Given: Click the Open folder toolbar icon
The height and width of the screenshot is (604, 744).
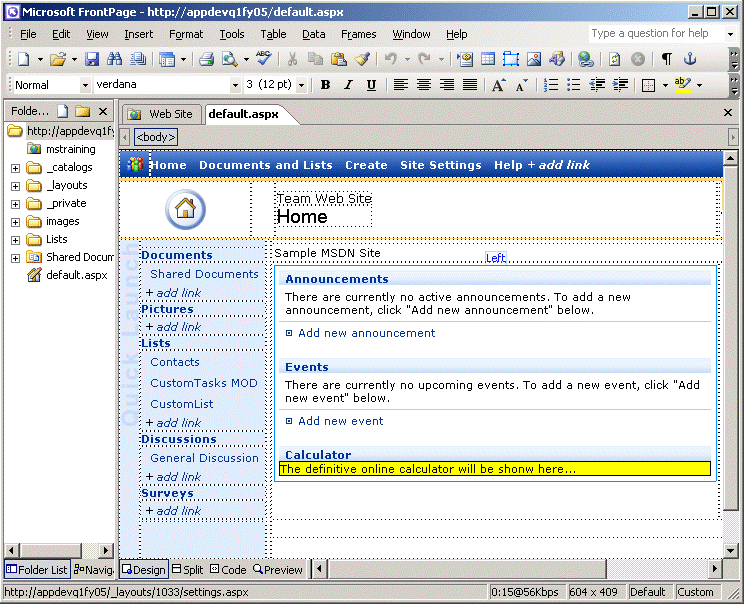Looking at the screenshot, I should [58, 59].
